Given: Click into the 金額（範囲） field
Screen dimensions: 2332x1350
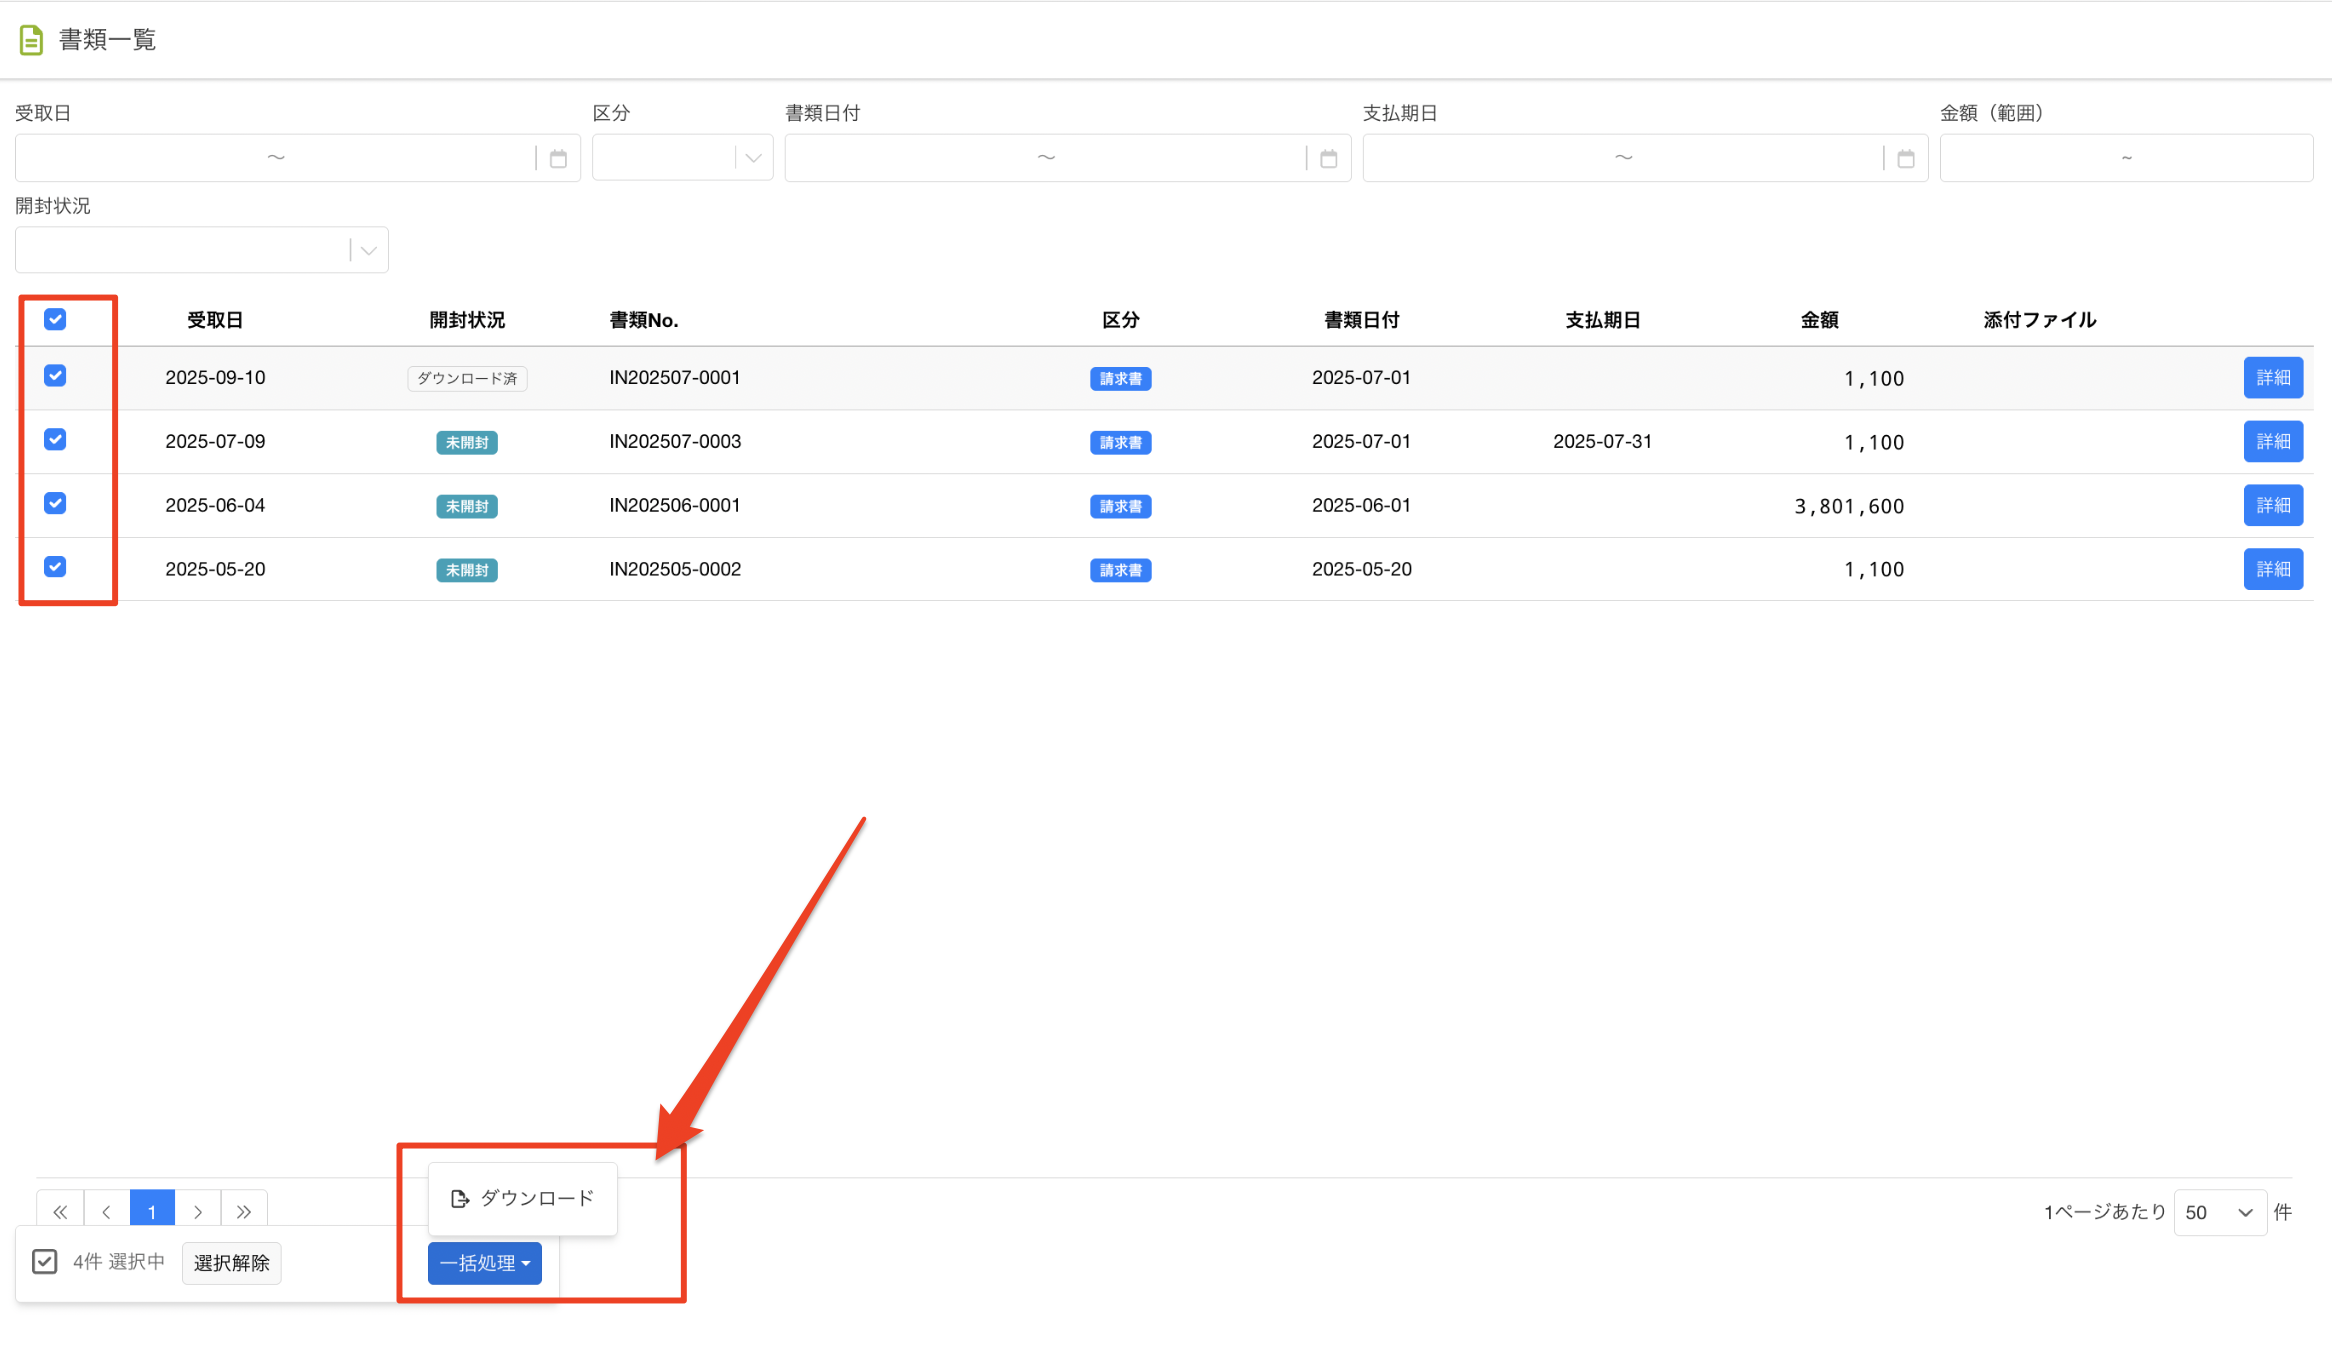Looking at the screenshot, I should [x=2126, y=158].
